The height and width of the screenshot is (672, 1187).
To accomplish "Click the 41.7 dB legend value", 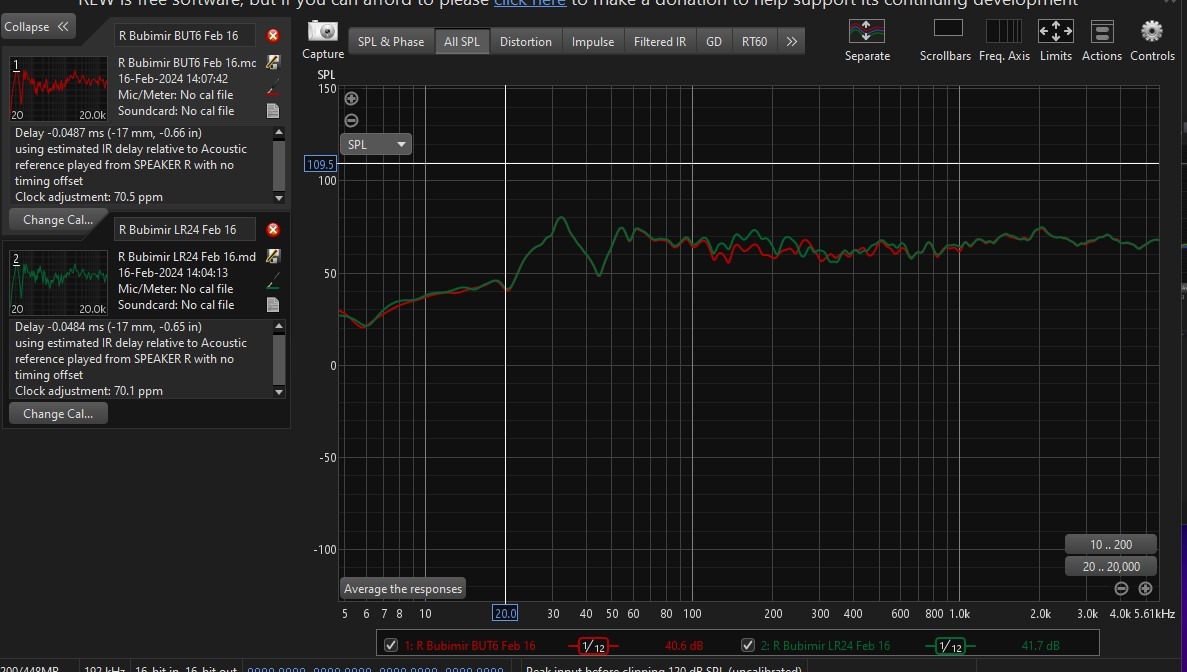I will 1040,646.
